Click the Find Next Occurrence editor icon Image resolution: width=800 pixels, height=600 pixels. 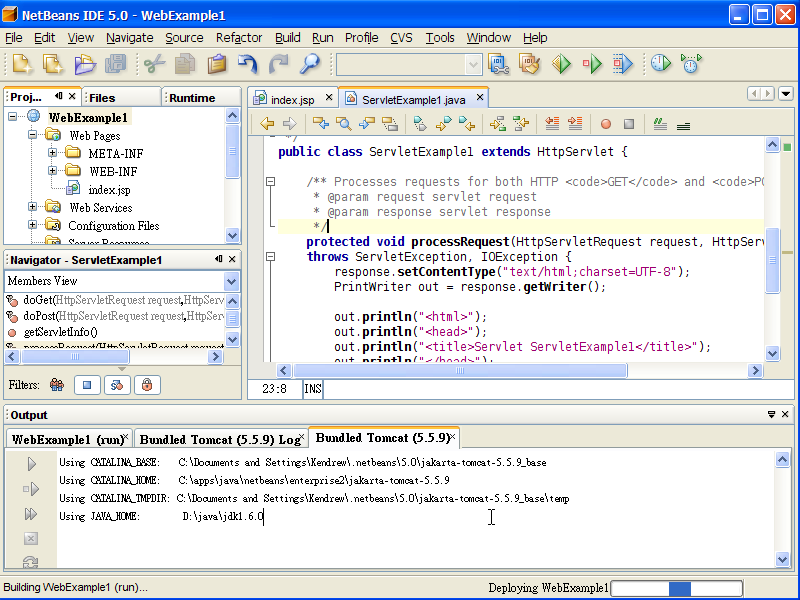coord(367,123)
